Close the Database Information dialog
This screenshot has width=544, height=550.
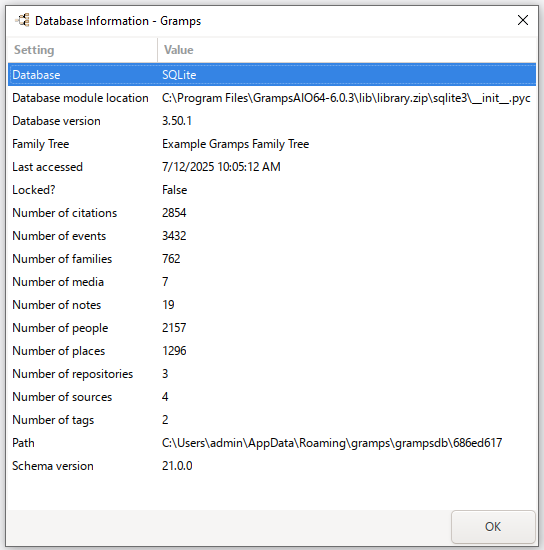coord(523,20)
